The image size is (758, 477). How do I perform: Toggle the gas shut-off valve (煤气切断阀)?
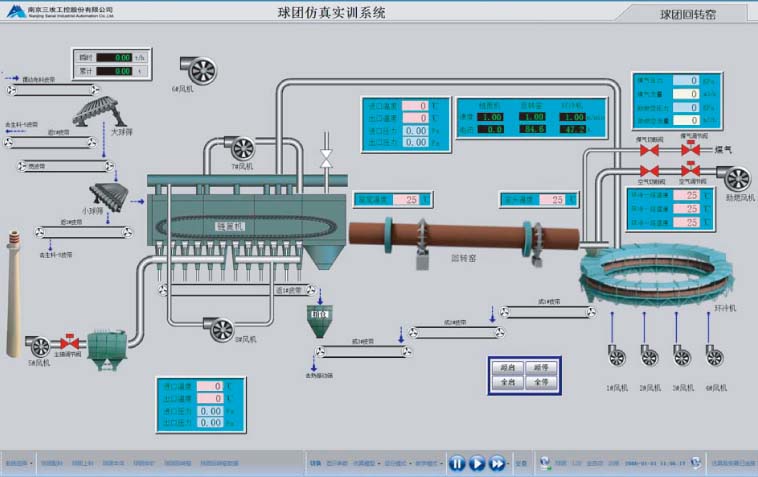651,150
